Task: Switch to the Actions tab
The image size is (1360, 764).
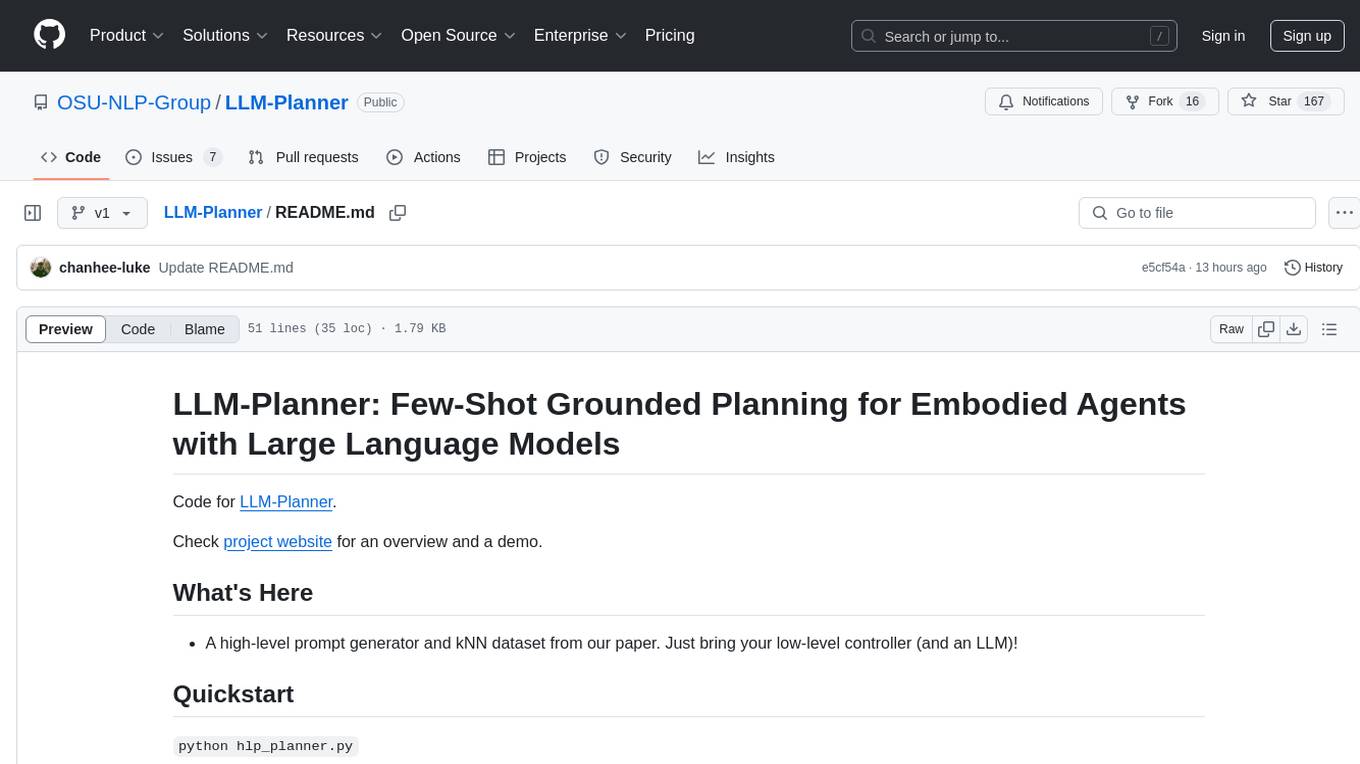Action: [x=423, y=157]
